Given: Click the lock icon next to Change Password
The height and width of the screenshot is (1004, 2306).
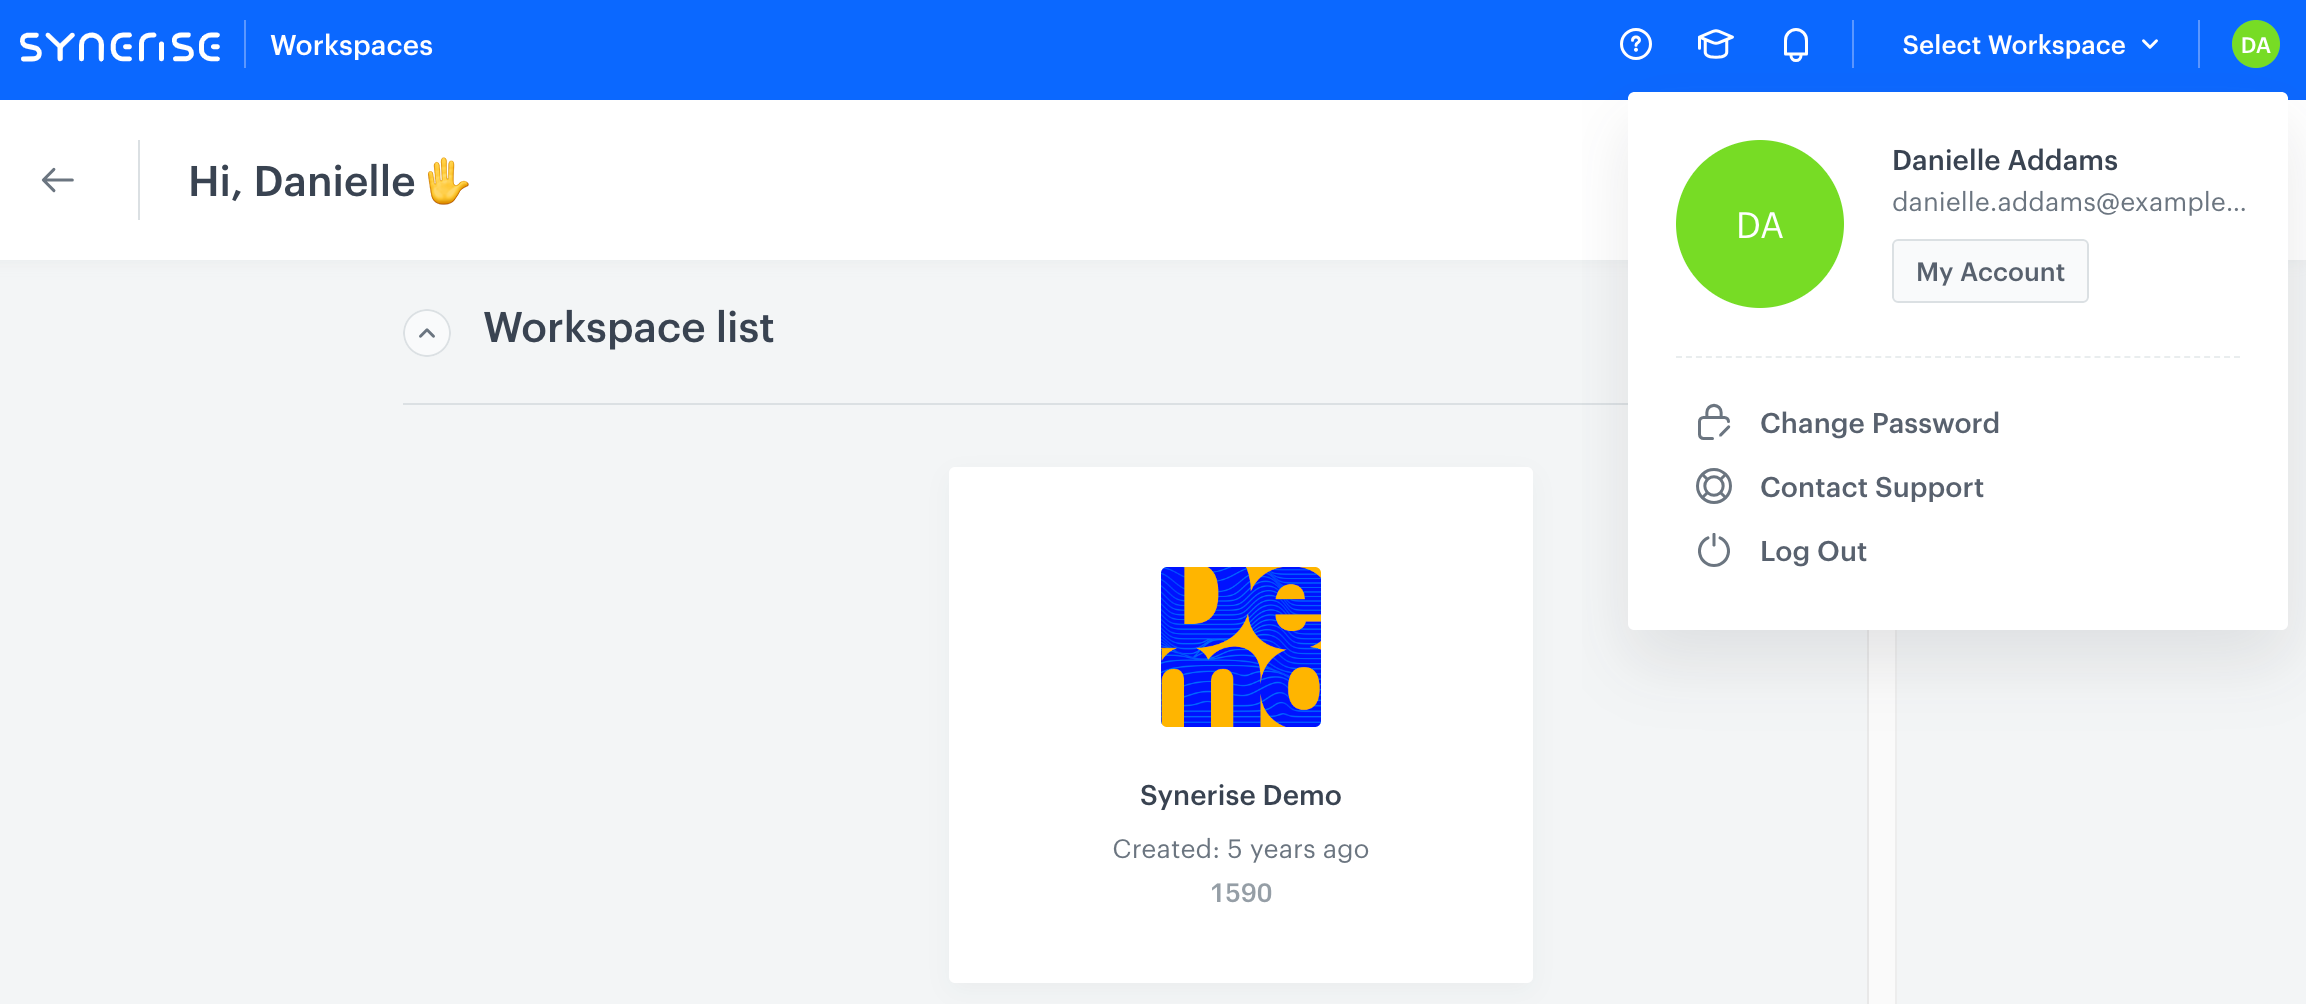Looking at the screenshot, I should pyautogui.click(x=1713, y=422).
